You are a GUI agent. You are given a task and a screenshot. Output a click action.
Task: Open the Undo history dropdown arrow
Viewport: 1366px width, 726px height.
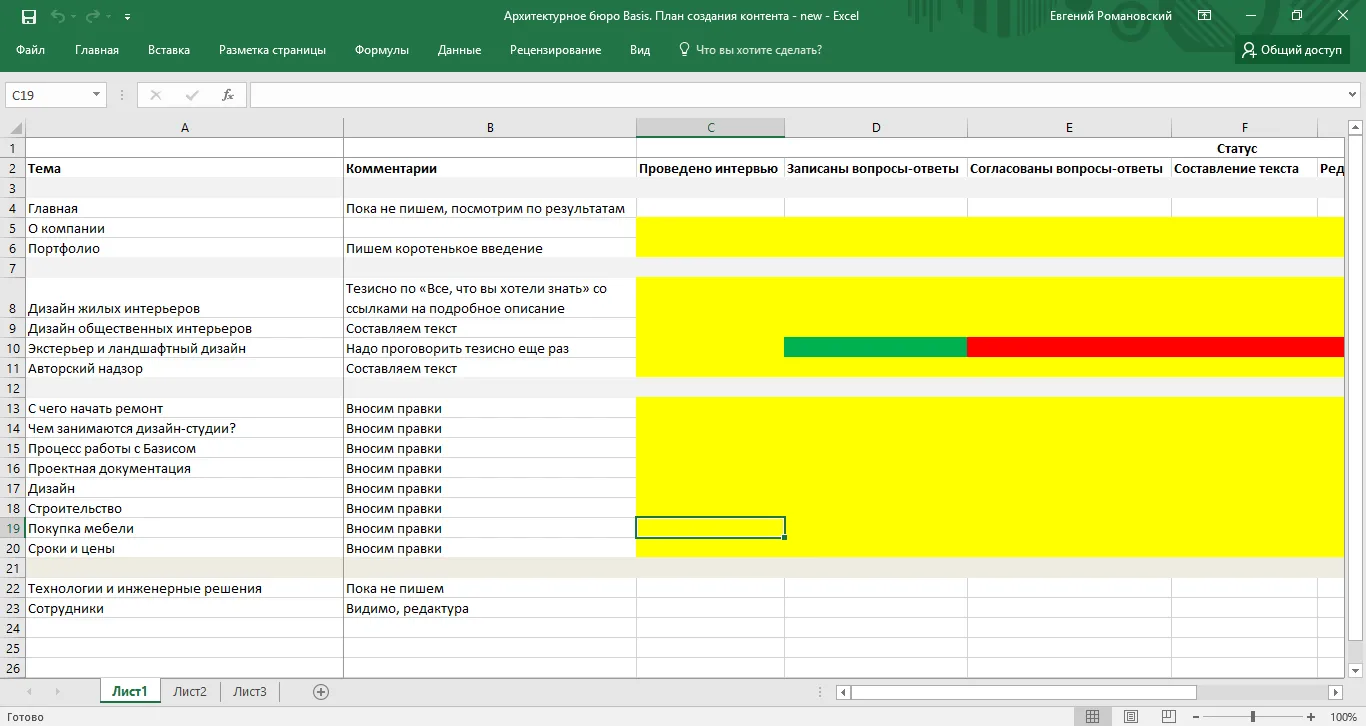72,17
